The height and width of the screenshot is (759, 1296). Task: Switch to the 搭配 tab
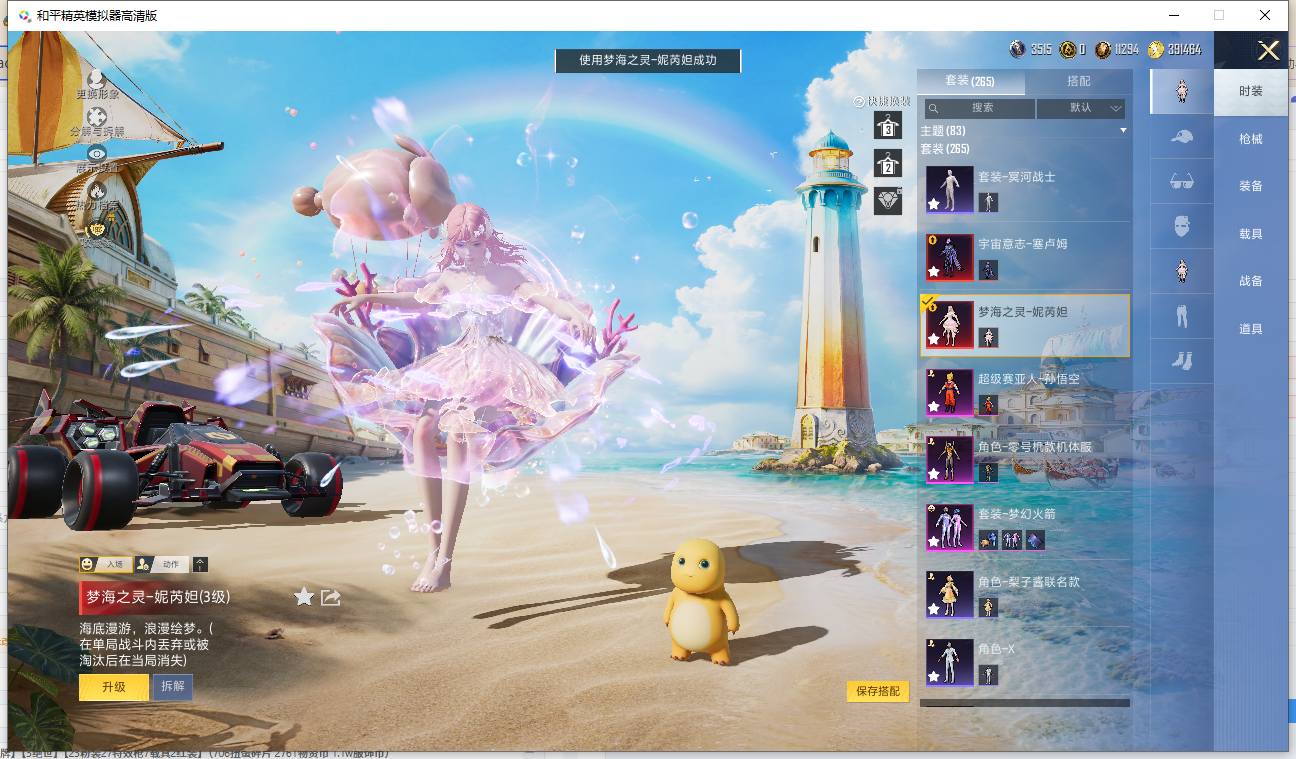pyautogui.click(x=1079, y=82)
